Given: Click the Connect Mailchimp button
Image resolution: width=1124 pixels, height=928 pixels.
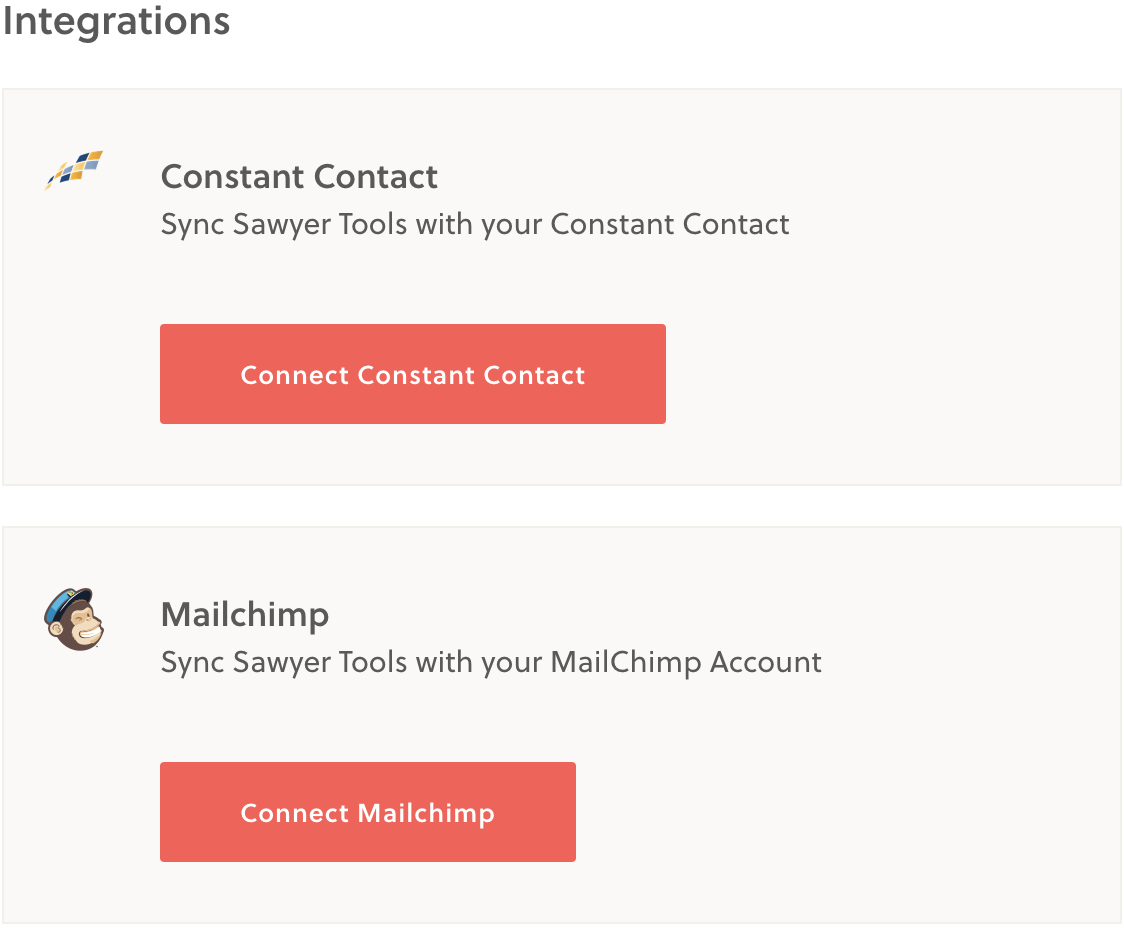Looking at the screenshot, I should (x=368, y=812).
